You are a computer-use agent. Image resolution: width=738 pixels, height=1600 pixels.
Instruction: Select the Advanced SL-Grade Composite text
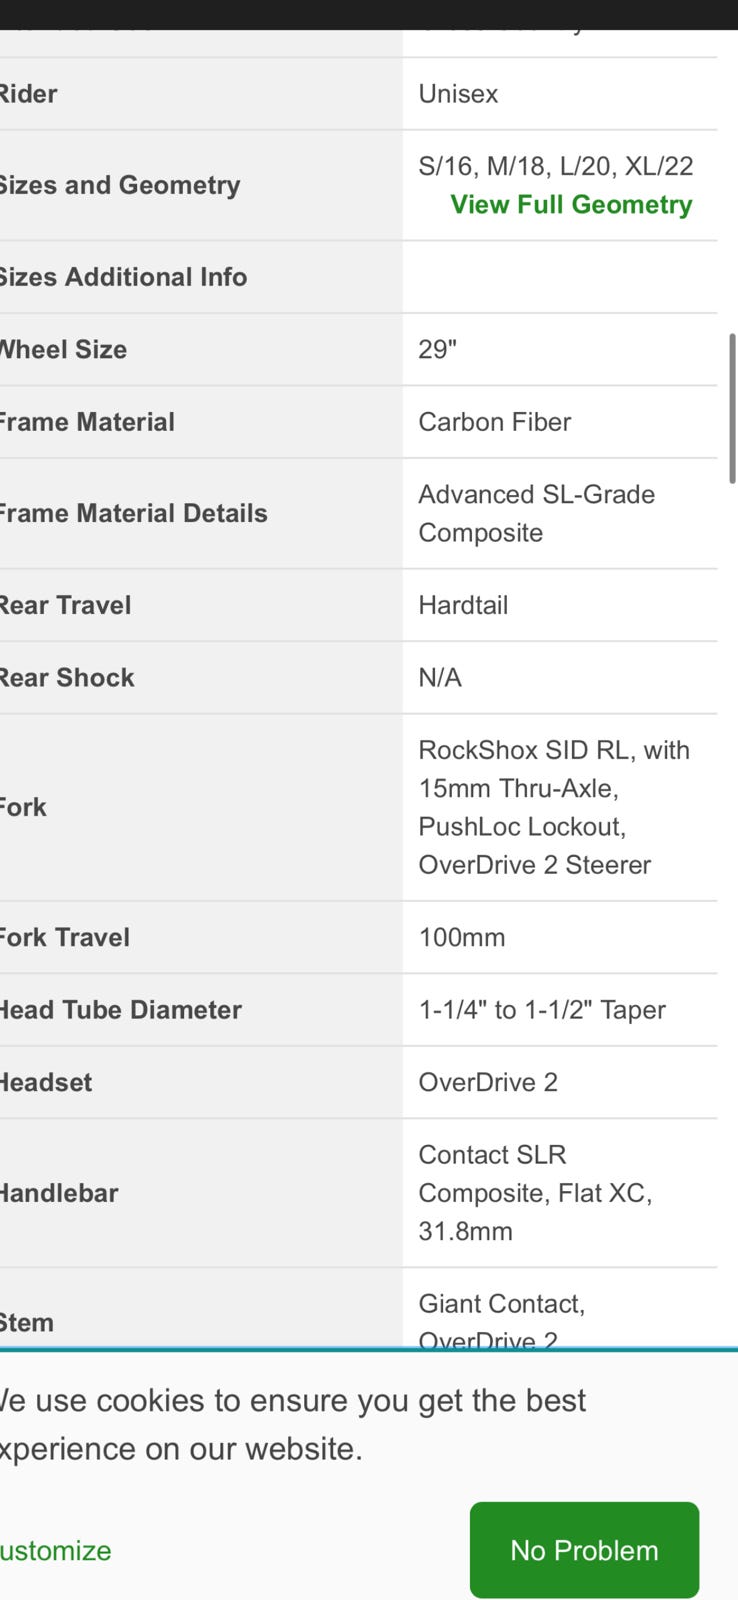tap(536, 513)
